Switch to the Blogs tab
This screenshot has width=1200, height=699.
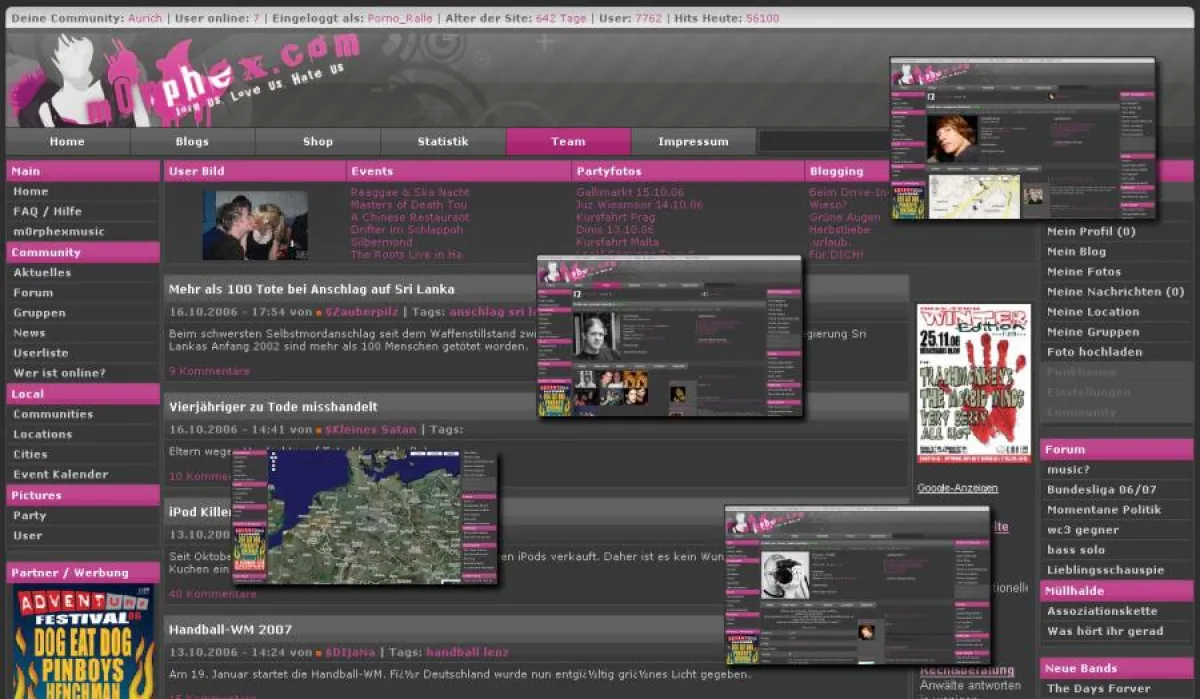pos(191,141)
